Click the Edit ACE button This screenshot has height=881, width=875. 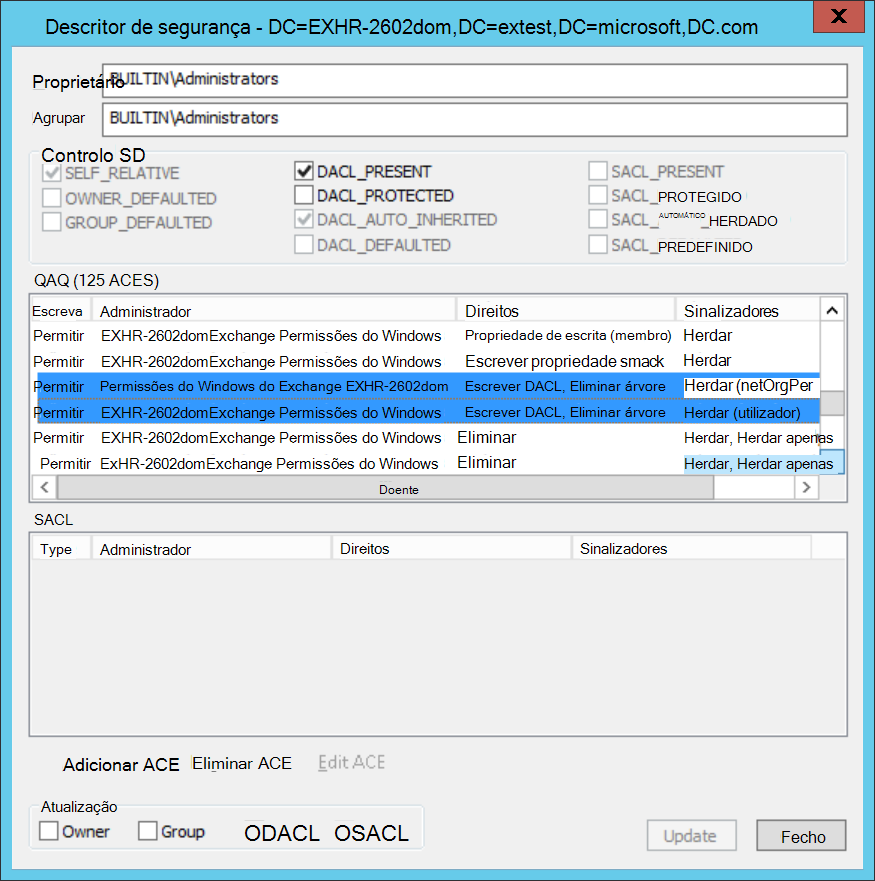[x=351, y=762]
